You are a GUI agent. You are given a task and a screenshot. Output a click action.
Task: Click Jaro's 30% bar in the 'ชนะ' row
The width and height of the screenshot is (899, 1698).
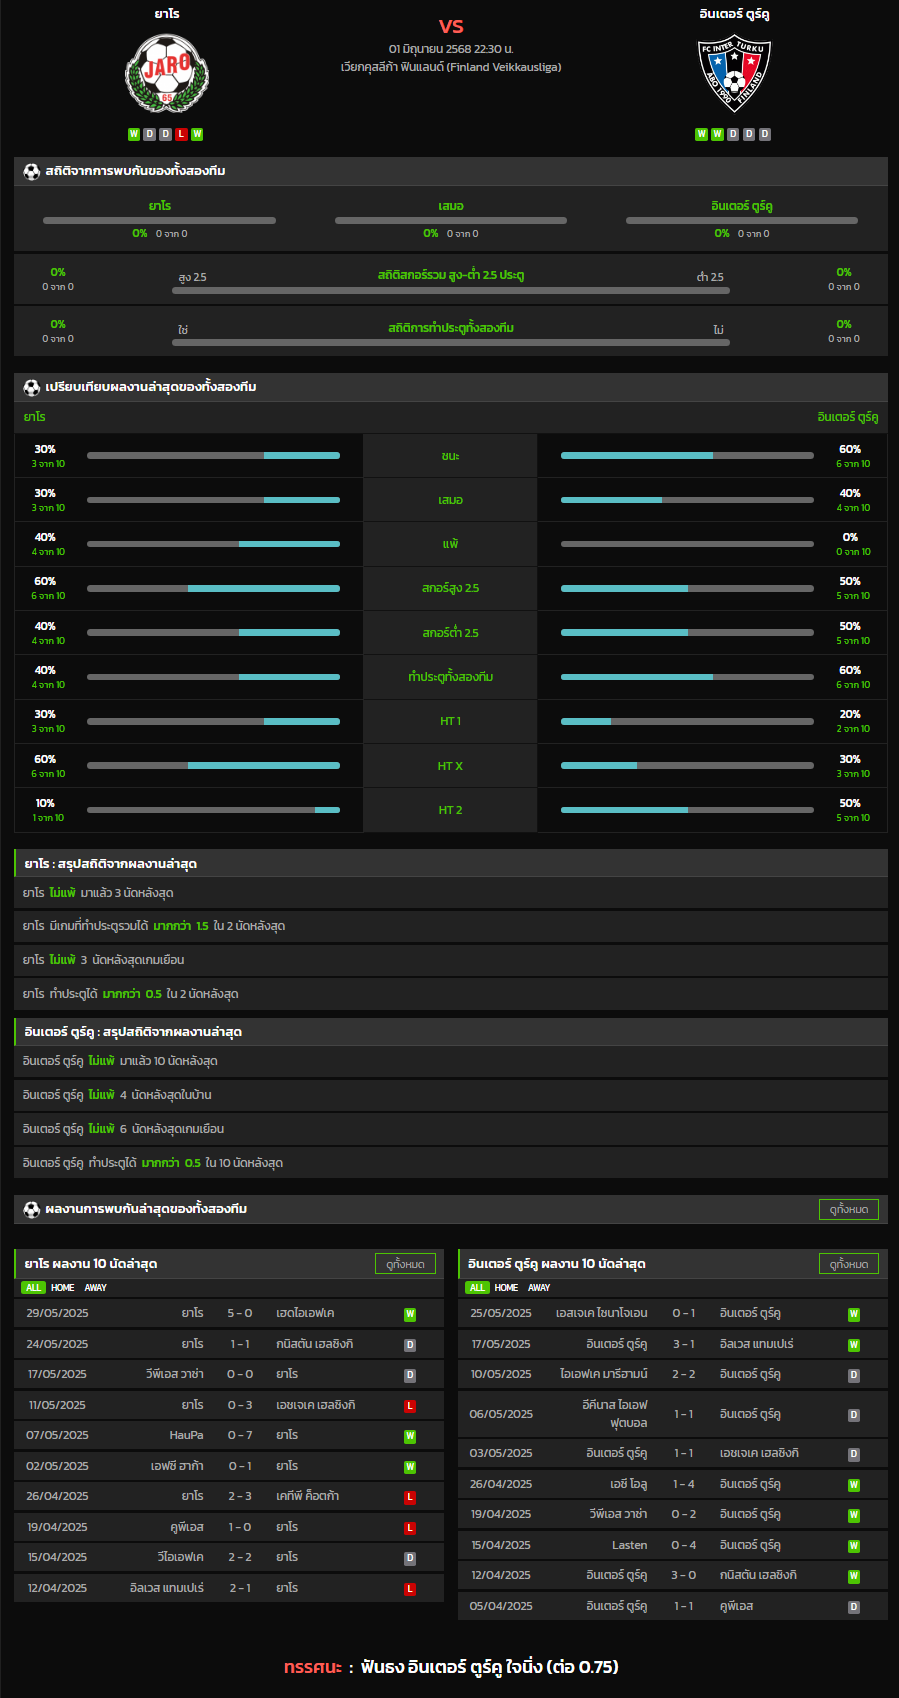(x=213, y=456)
